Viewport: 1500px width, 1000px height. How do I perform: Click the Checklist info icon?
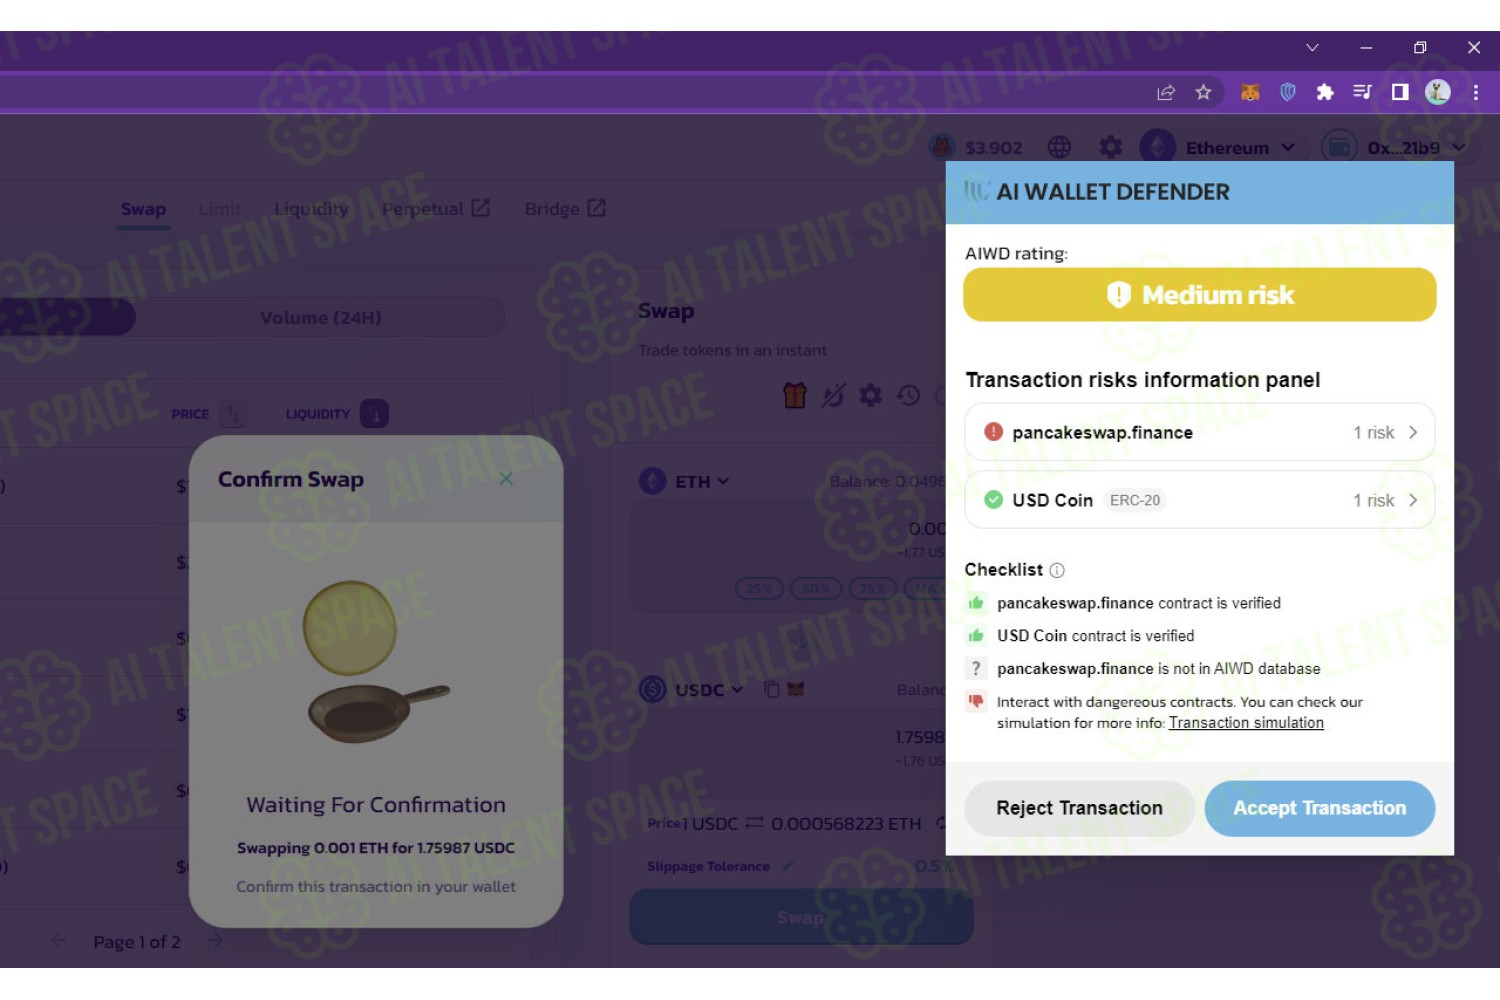[x=1057, y=570]
